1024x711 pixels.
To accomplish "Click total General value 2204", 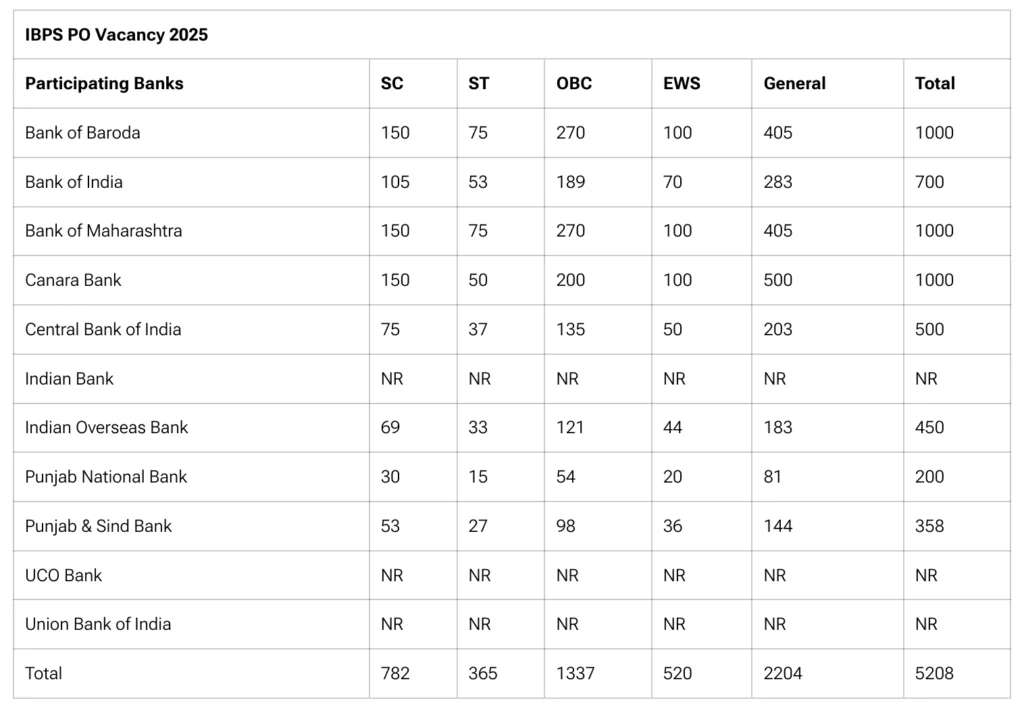I will 782,673.
